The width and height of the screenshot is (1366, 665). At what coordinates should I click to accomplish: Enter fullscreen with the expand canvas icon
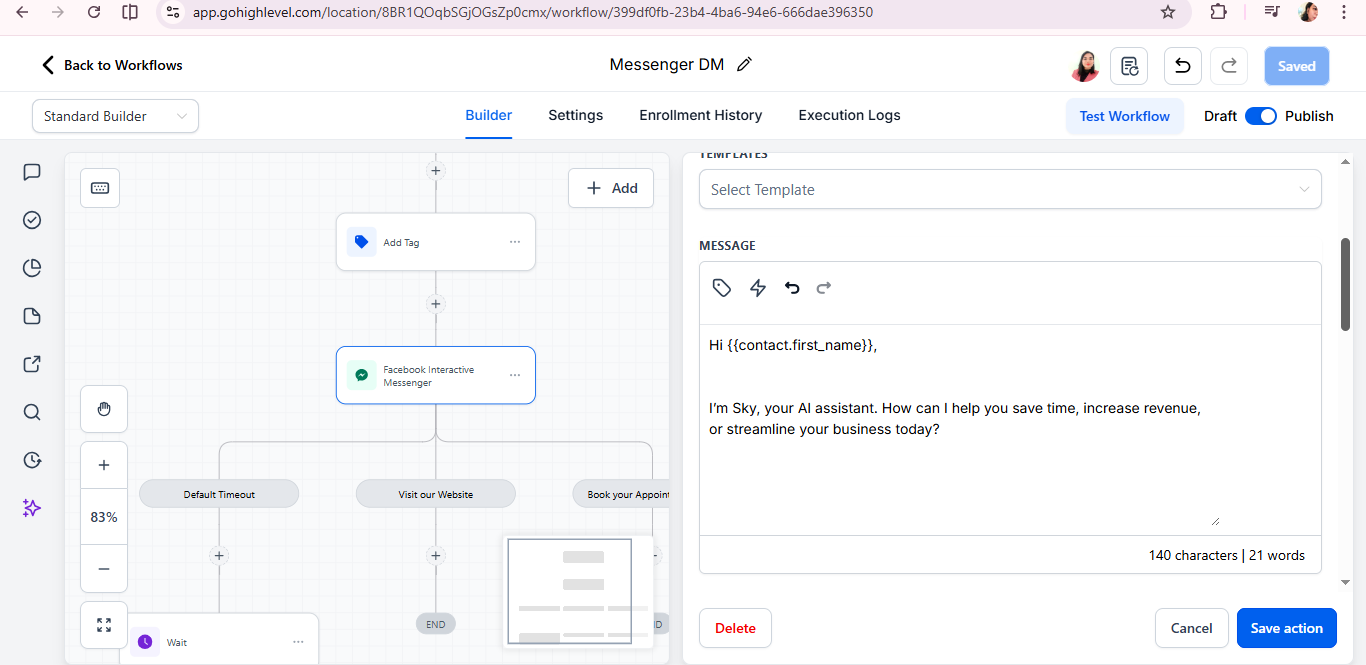click(x=104, y=624)
